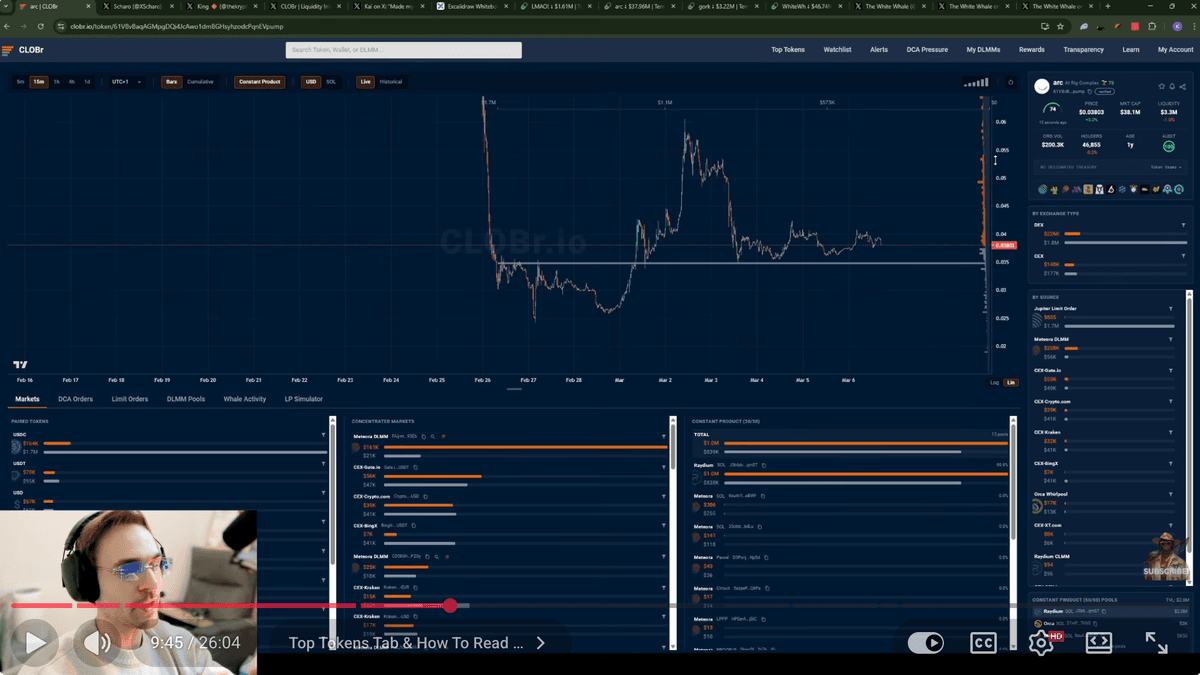Select the 15m timeframe
Screen dimensions: 1200x675
39,82
